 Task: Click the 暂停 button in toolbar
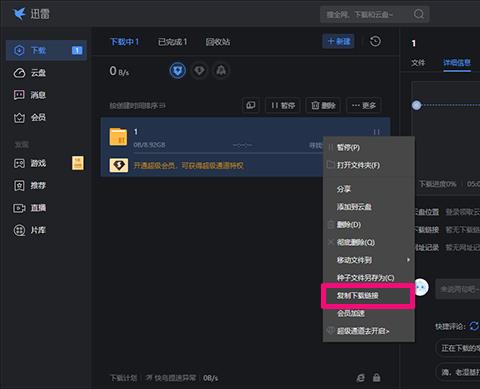283,105
